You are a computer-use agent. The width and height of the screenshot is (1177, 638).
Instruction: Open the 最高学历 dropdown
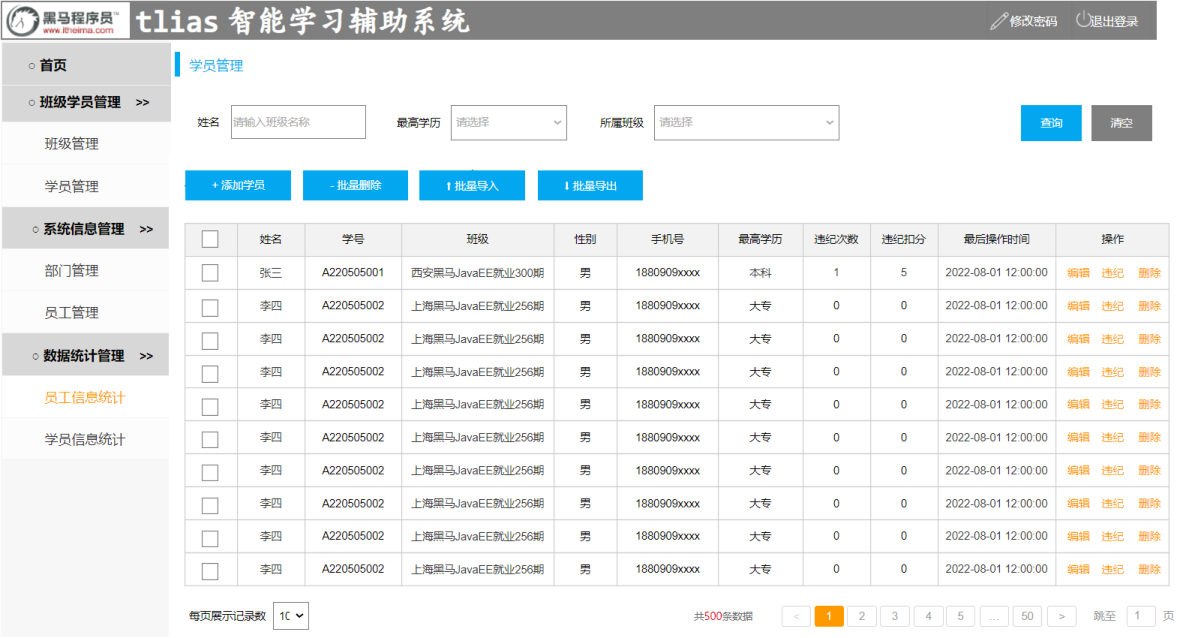coord(508,122)
